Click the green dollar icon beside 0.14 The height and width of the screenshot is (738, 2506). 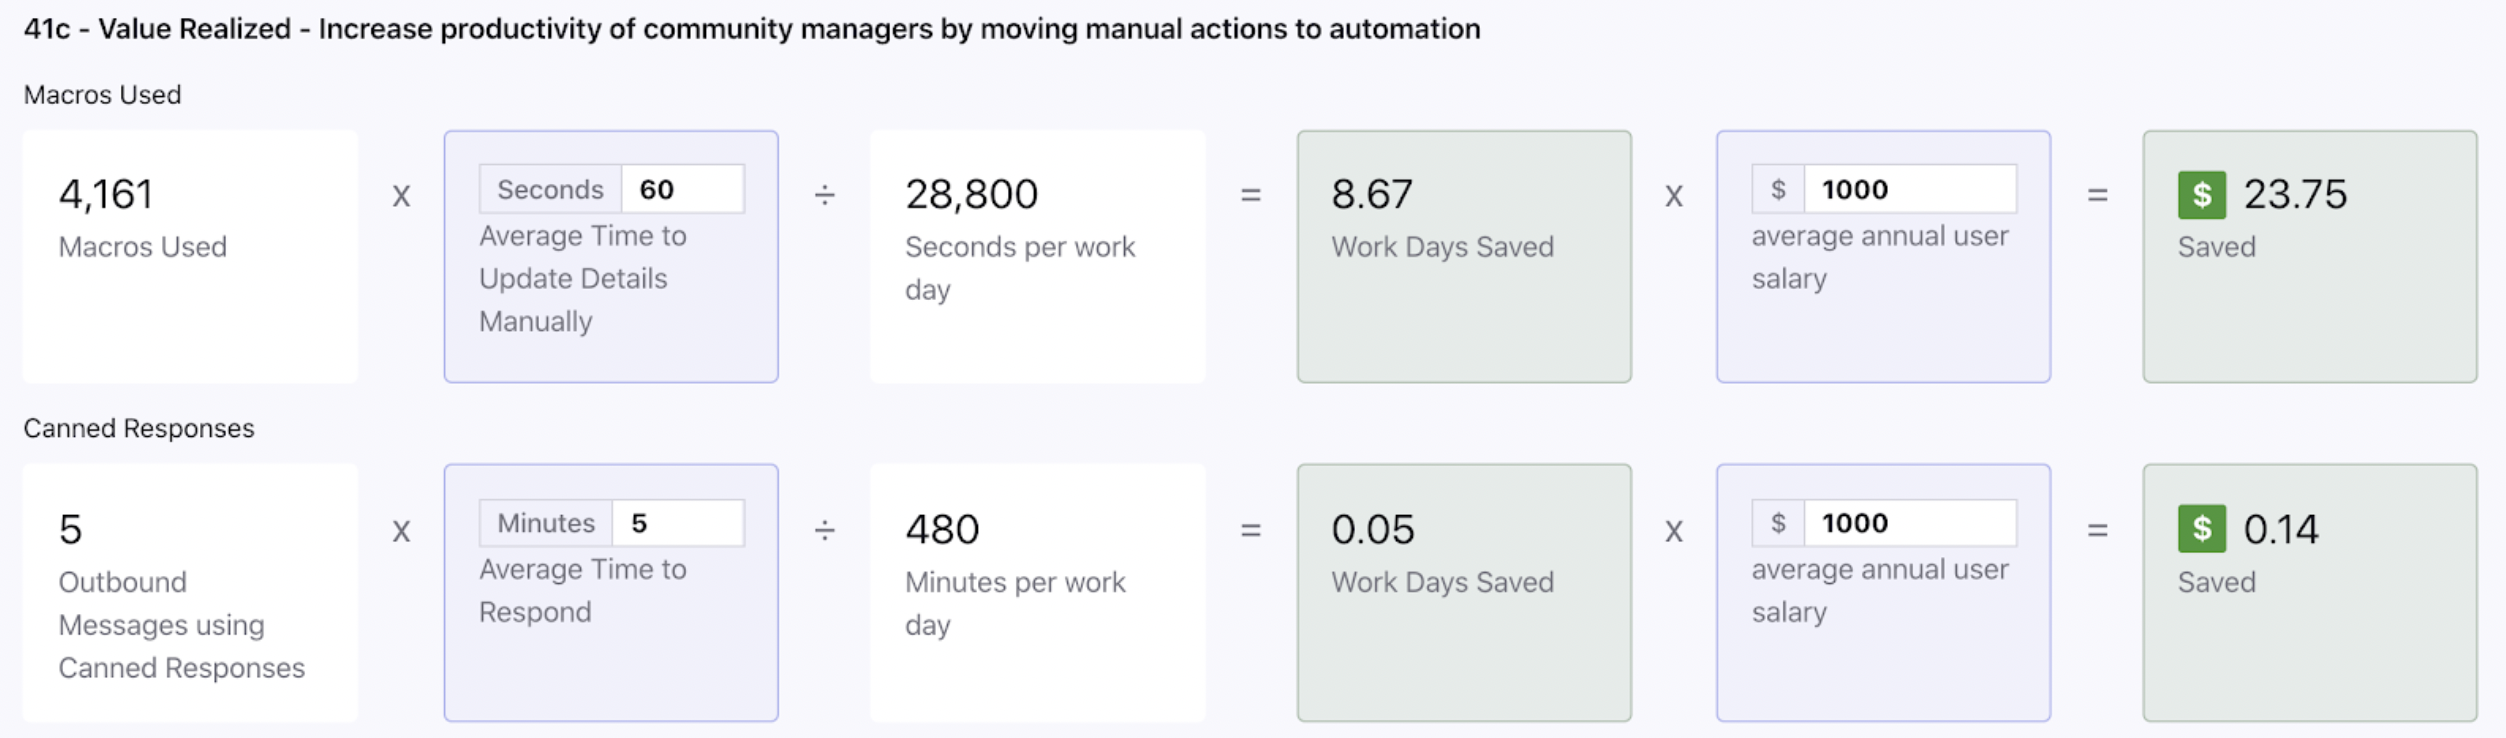(x=2202, y=529)
